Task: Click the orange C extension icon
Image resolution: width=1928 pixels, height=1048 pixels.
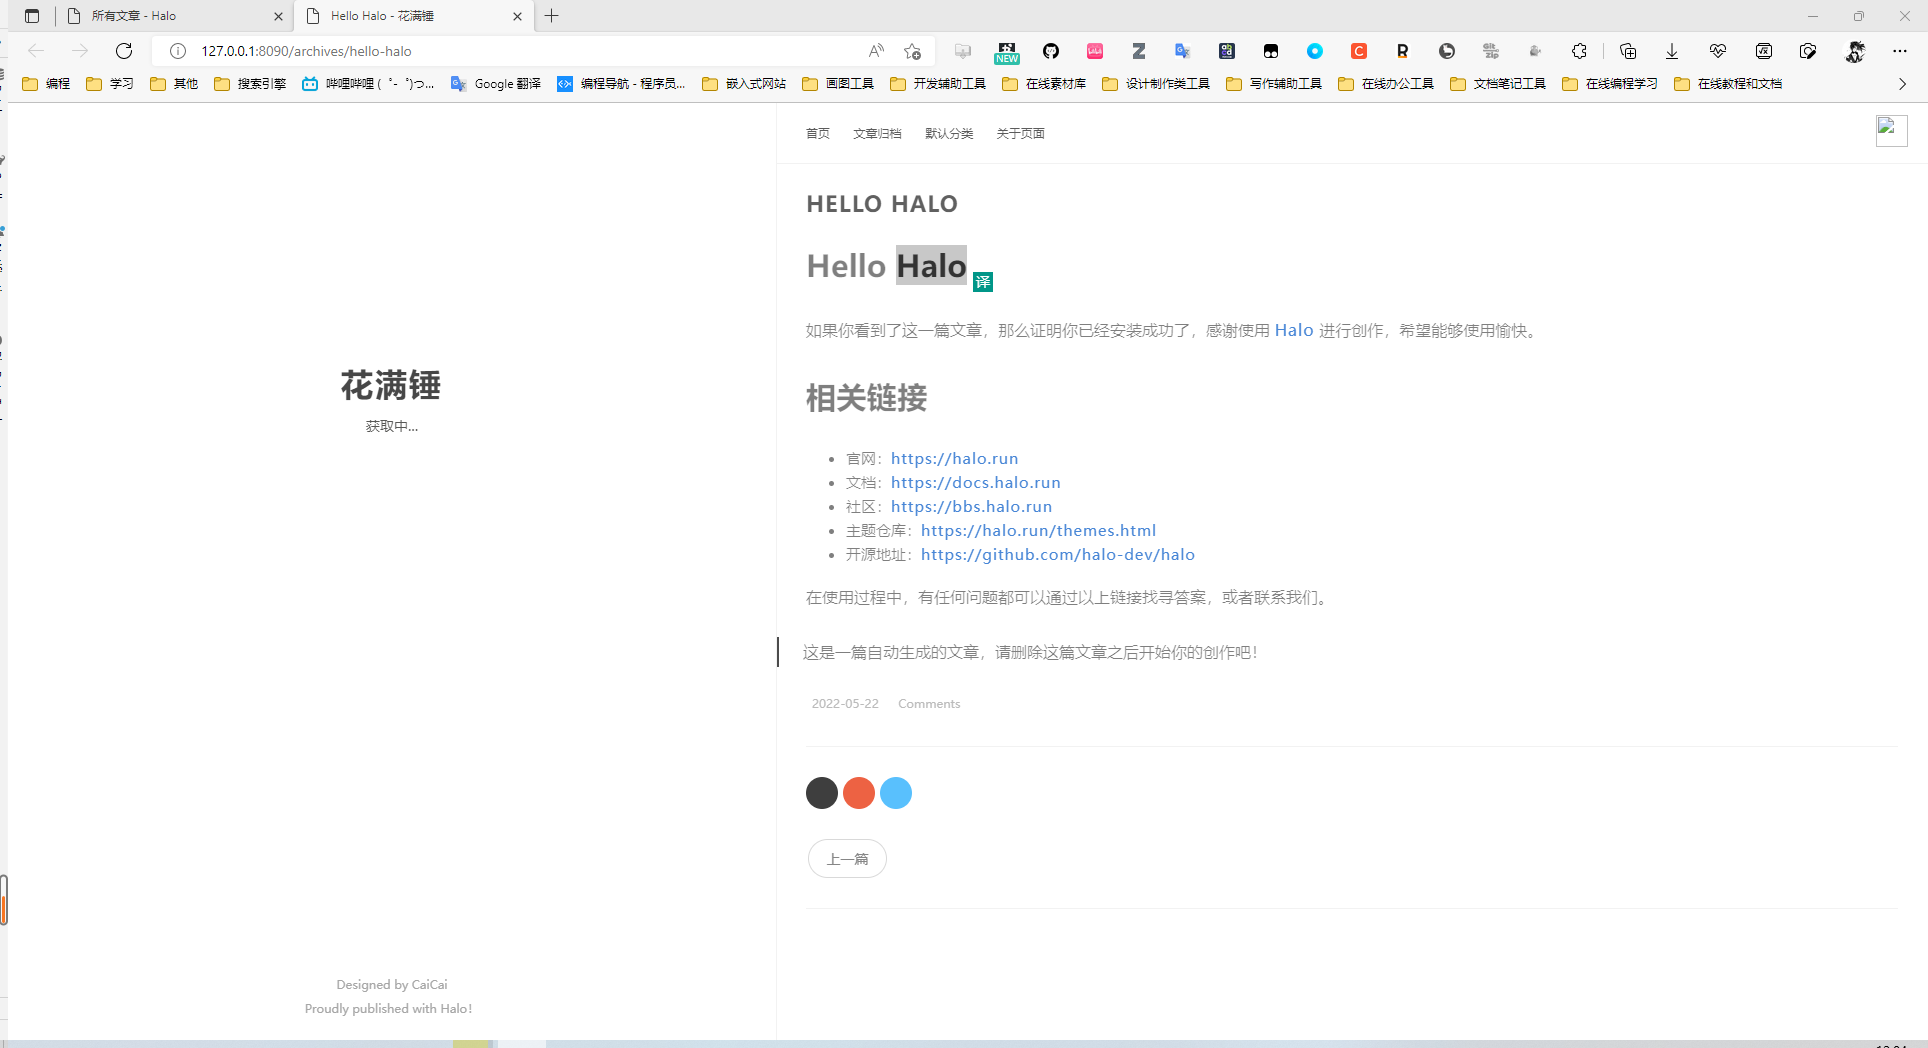Action: pyautogui.click(x=1359, y=51)
